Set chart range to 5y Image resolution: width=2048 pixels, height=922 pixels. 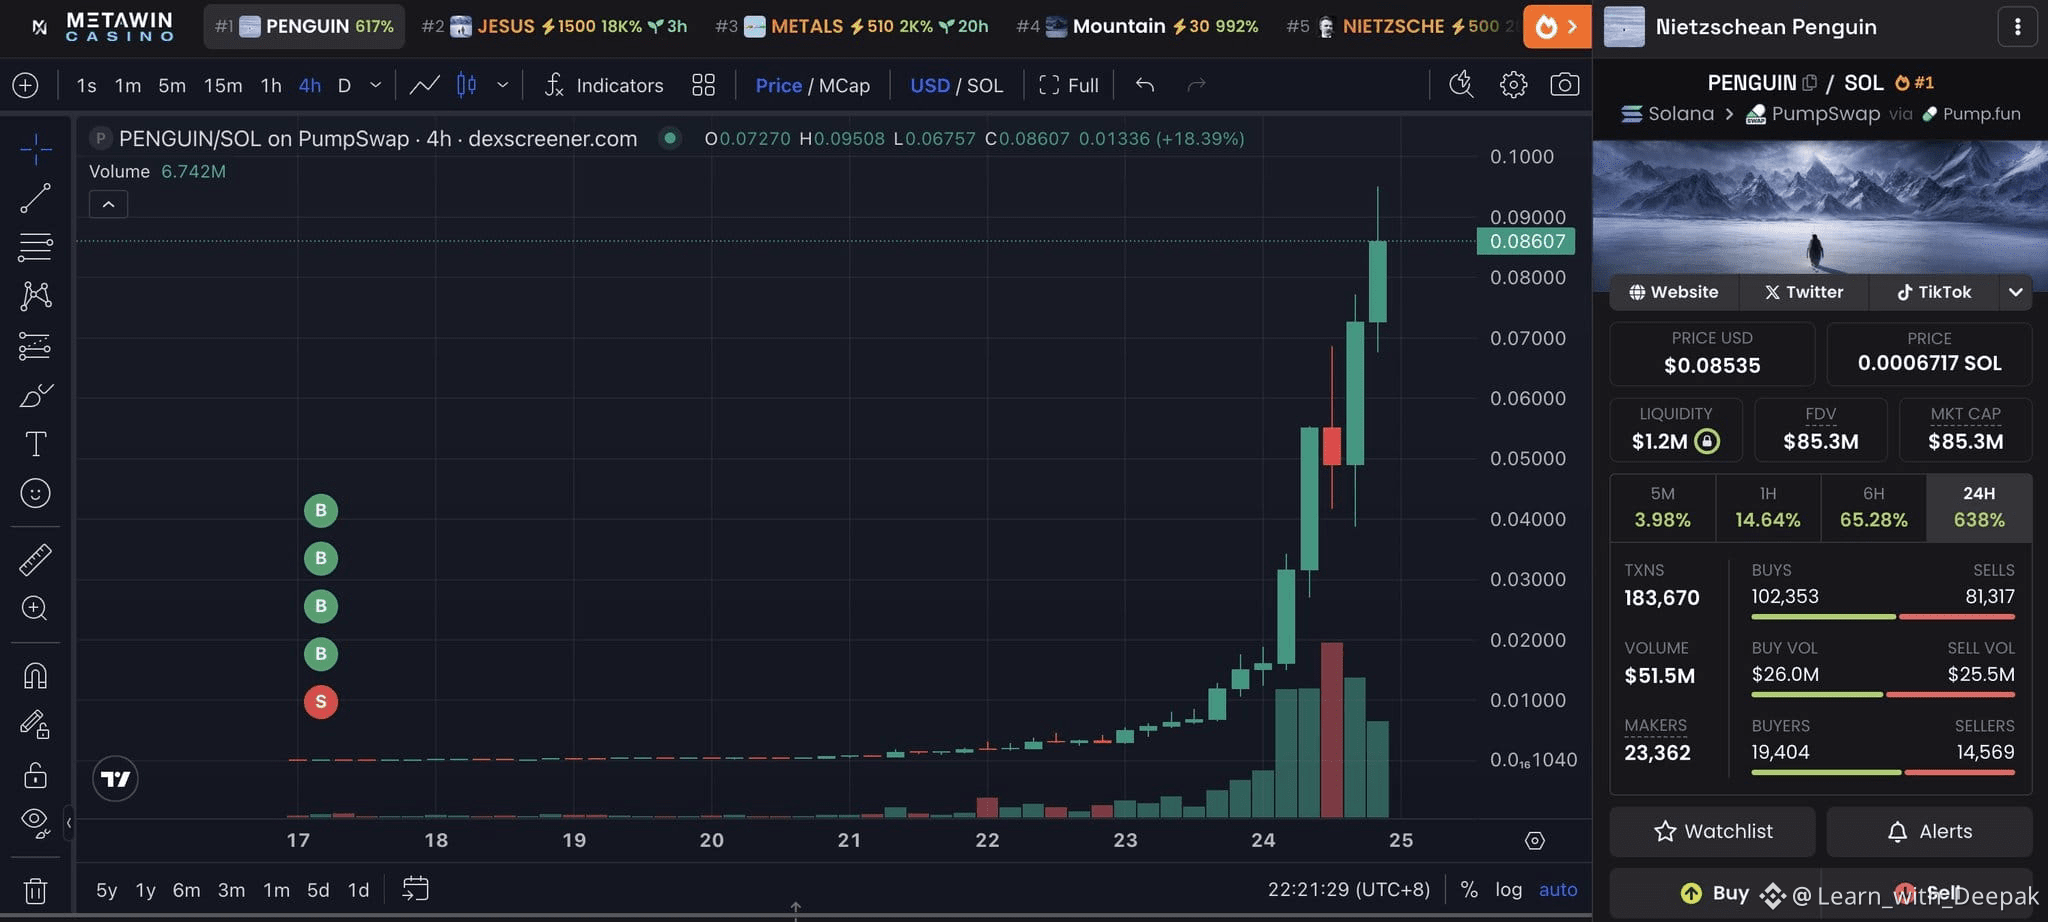[106, 890]
